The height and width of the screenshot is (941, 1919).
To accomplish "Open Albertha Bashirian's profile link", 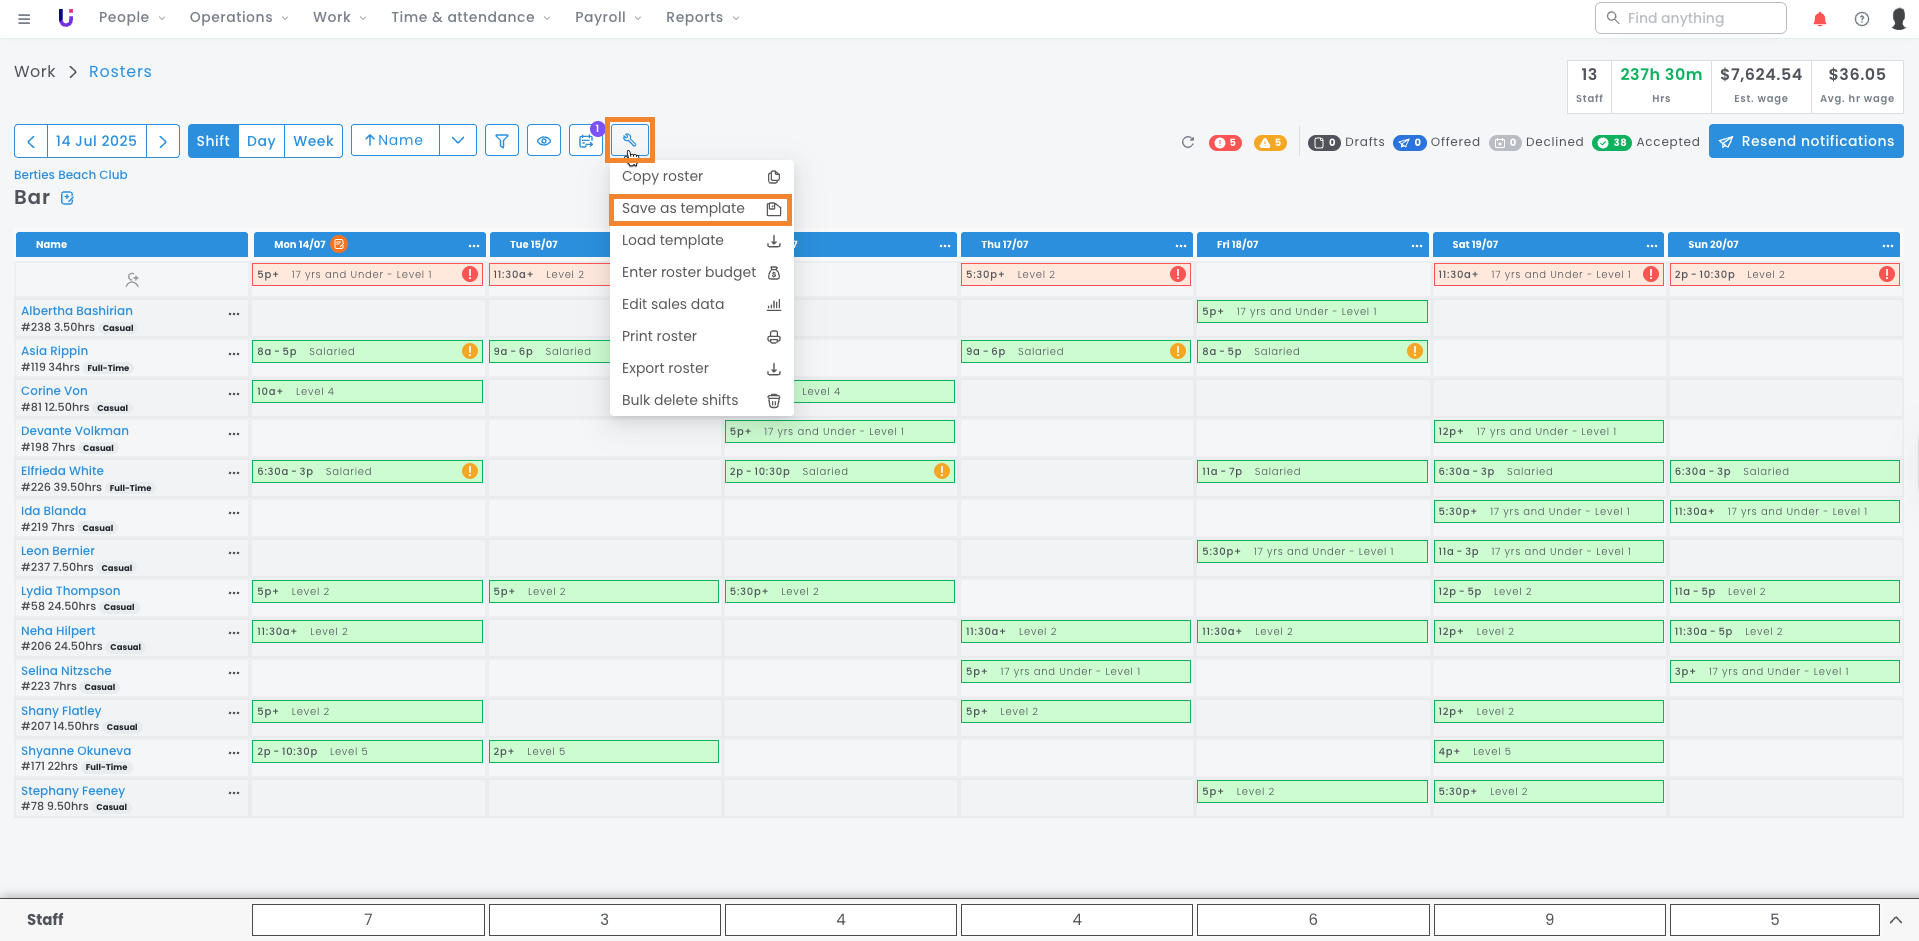I will pos(77,311).
